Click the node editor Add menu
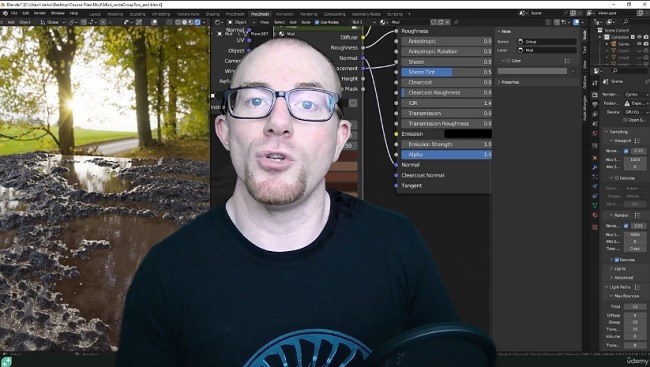 tap(293, 22)
